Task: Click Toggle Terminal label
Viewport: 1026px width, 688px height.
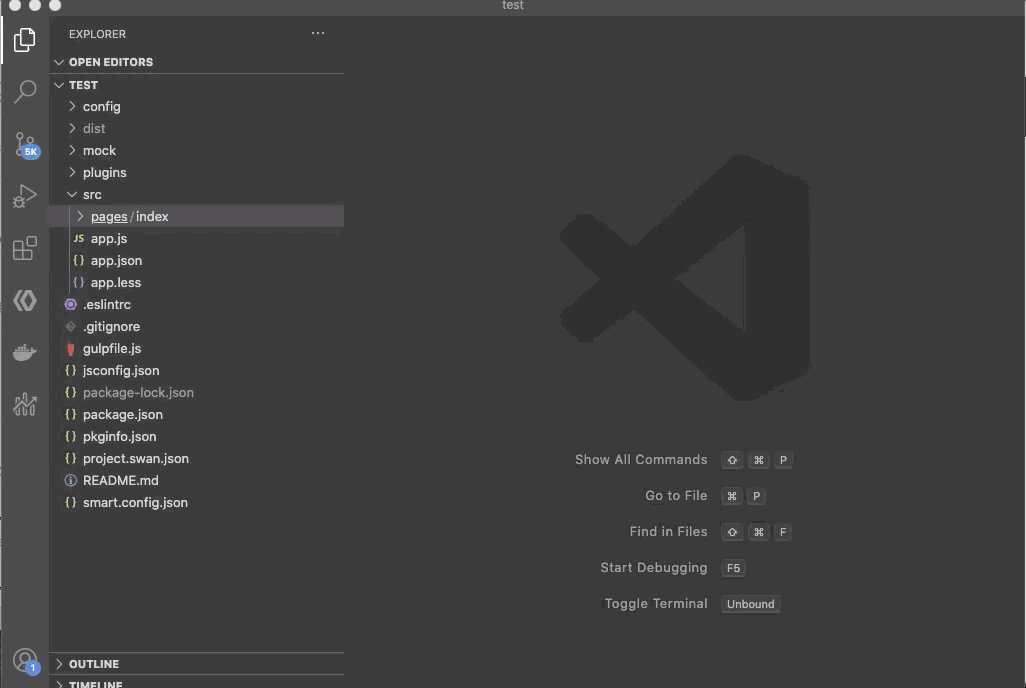Action: point(656,604)
